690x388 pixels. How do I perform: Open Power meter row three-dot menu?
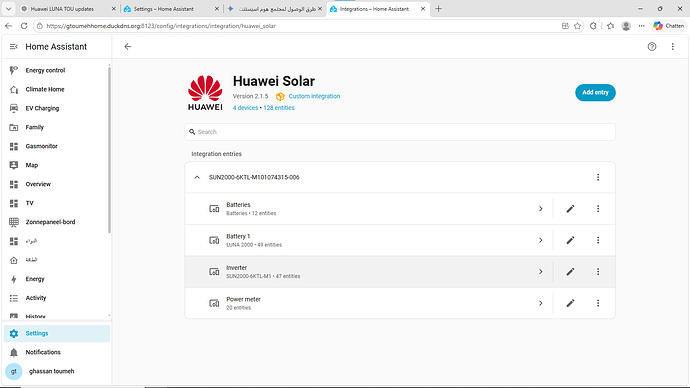pyautogui.click(x=598, y=303)
